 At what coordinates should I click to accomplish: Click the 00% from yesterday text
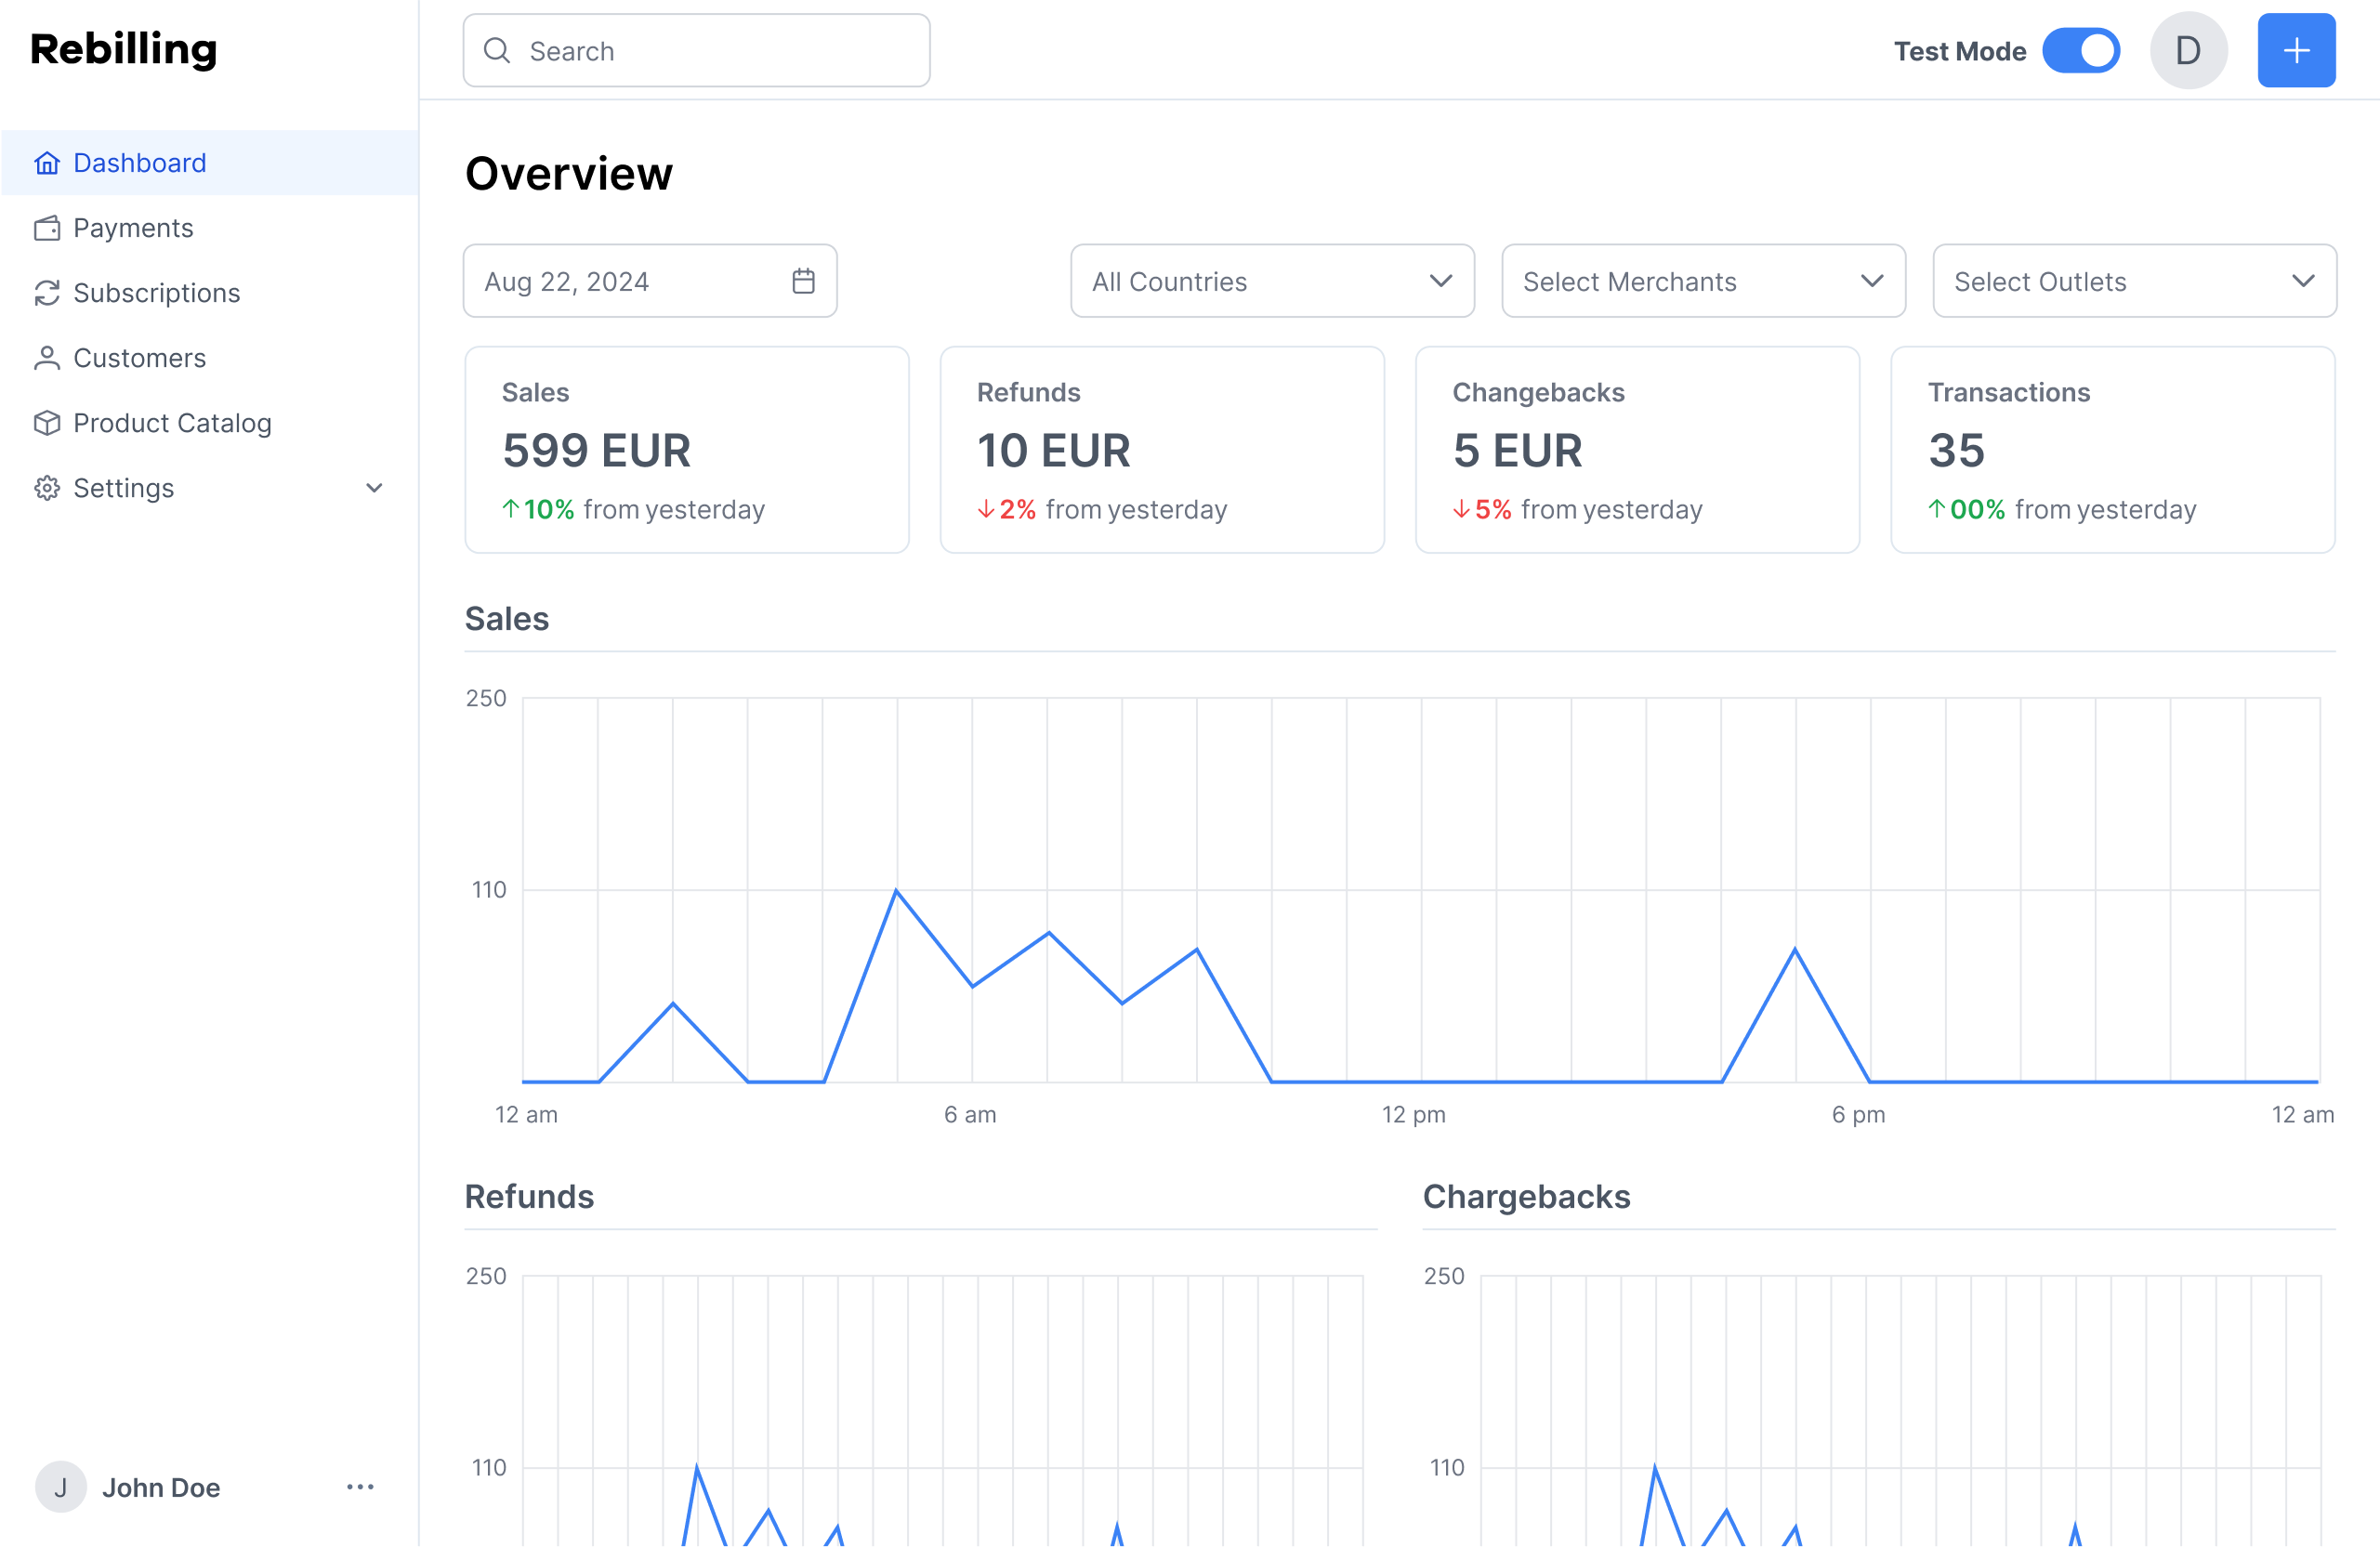pyautogui.click(x=2063, y=510)
